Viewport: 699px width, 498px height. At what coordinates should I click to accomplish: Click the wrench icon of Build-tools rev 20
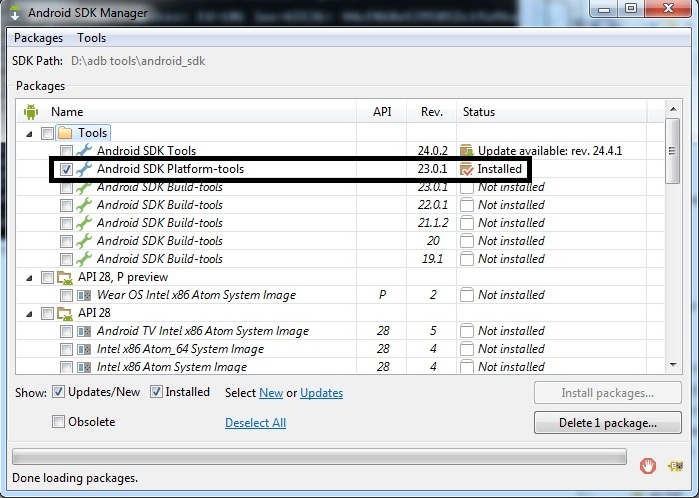84,241
